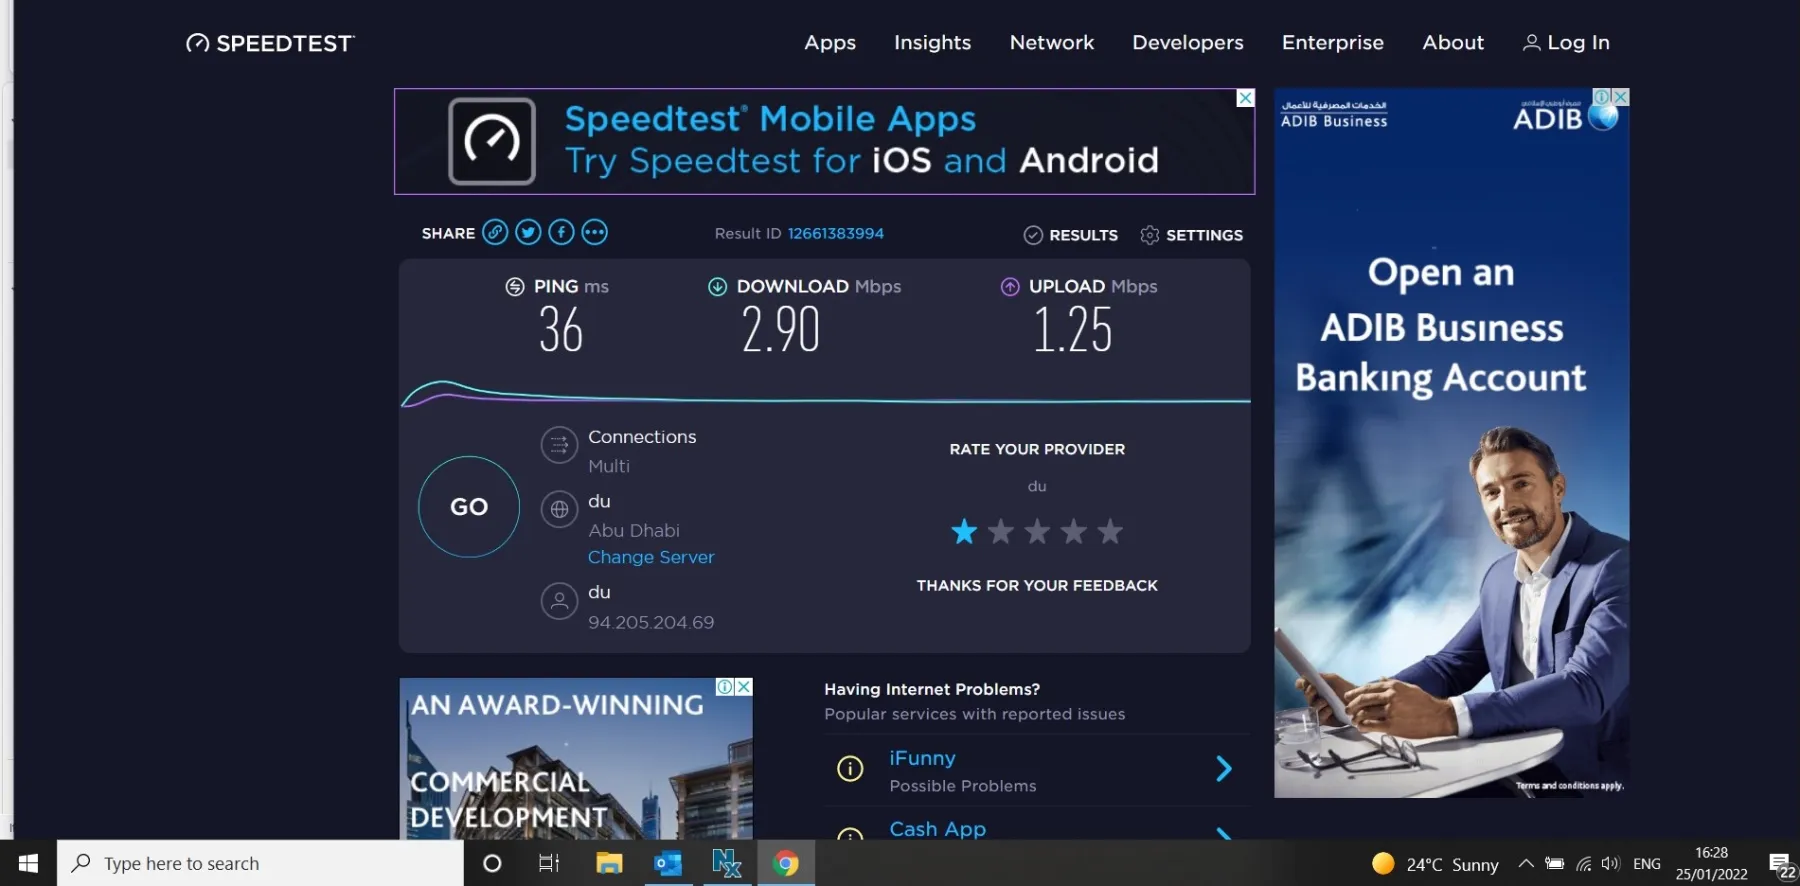Click the Change Server link
This screenshot has height=886, width=1800.
point(651,557)
